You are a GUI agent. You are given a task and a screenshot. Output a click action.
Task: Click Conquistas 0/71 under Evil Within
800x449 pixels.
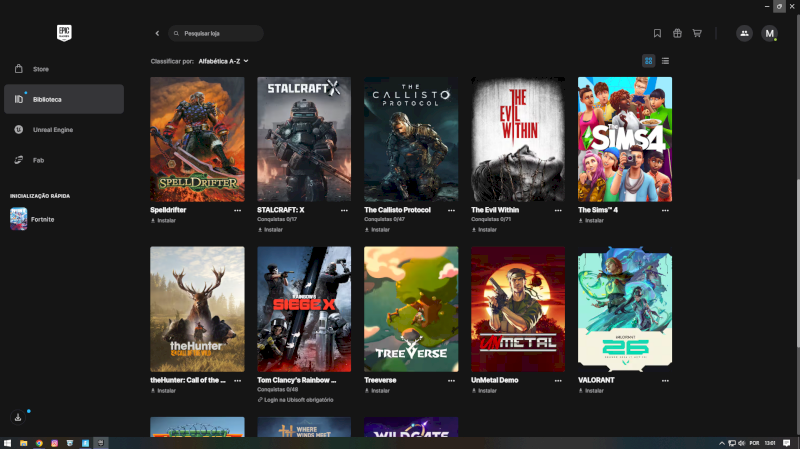pos(491,219)
